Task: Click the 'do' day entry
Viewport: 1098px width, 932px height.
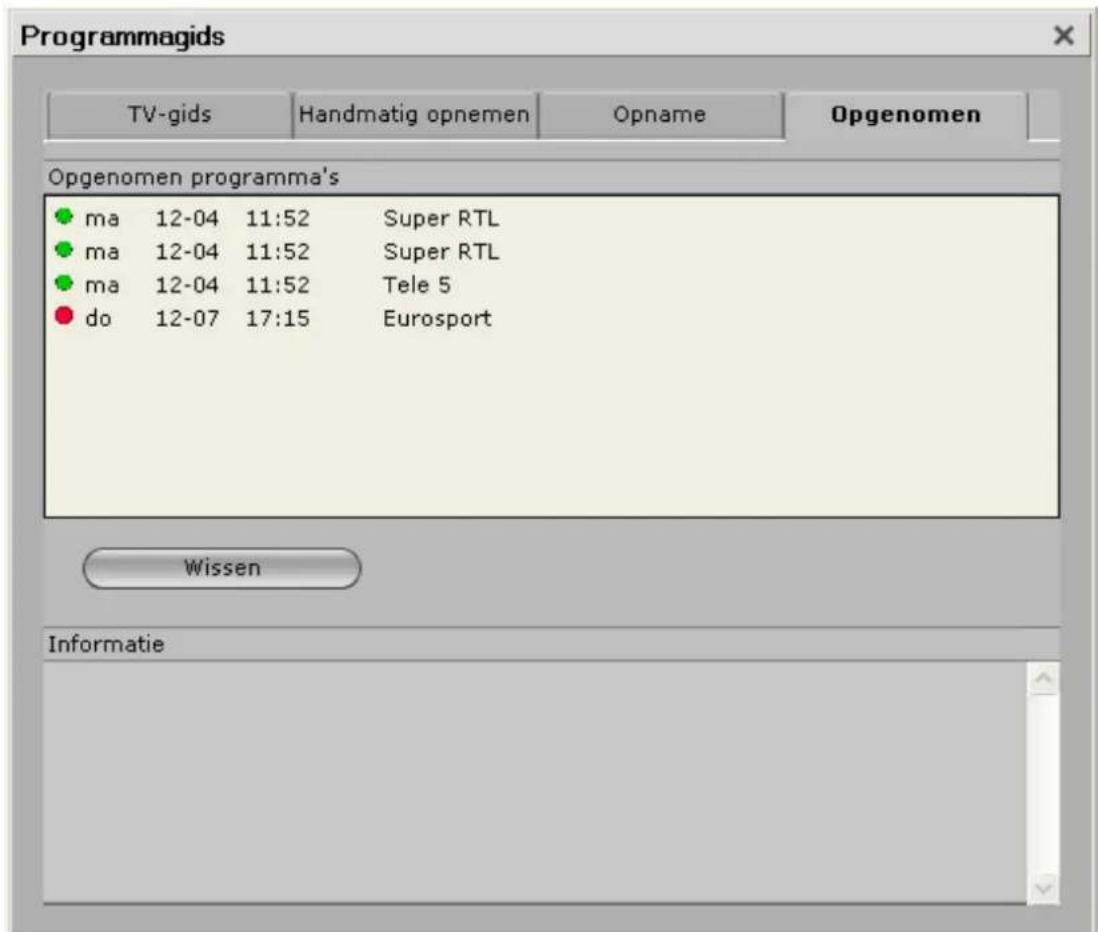Action: pyautogui.click(x=98, y=319)
